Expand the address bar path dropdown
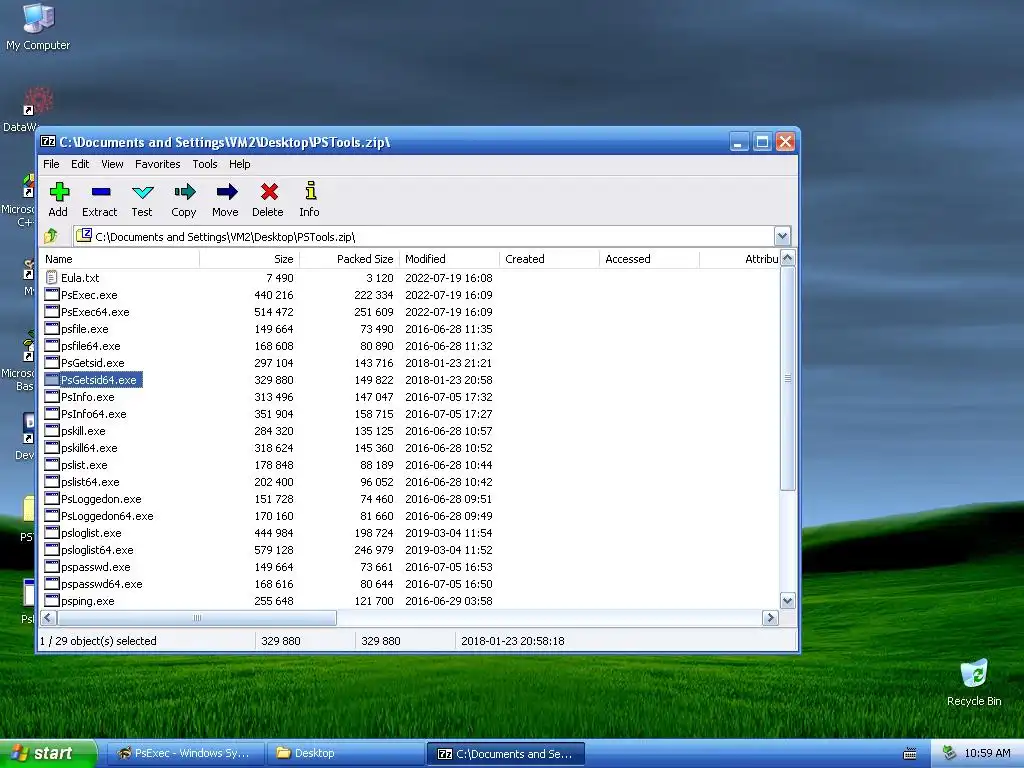Viewport: 1024px width, 768px height. (x=782, y=236)
